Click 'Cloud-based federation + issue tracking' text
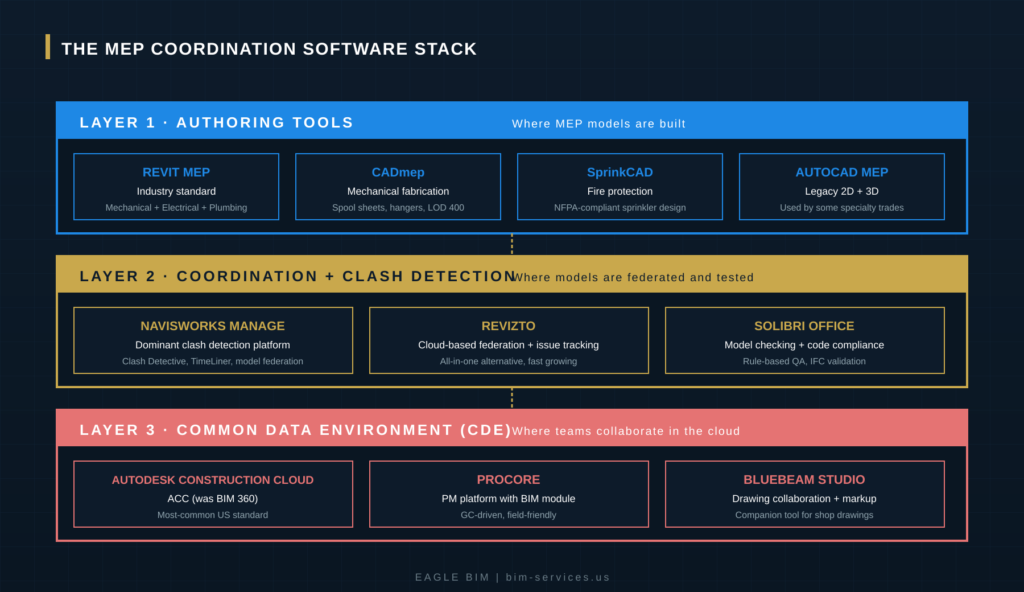The width and height of the screenshot is (1024, 592). (508, 345)
